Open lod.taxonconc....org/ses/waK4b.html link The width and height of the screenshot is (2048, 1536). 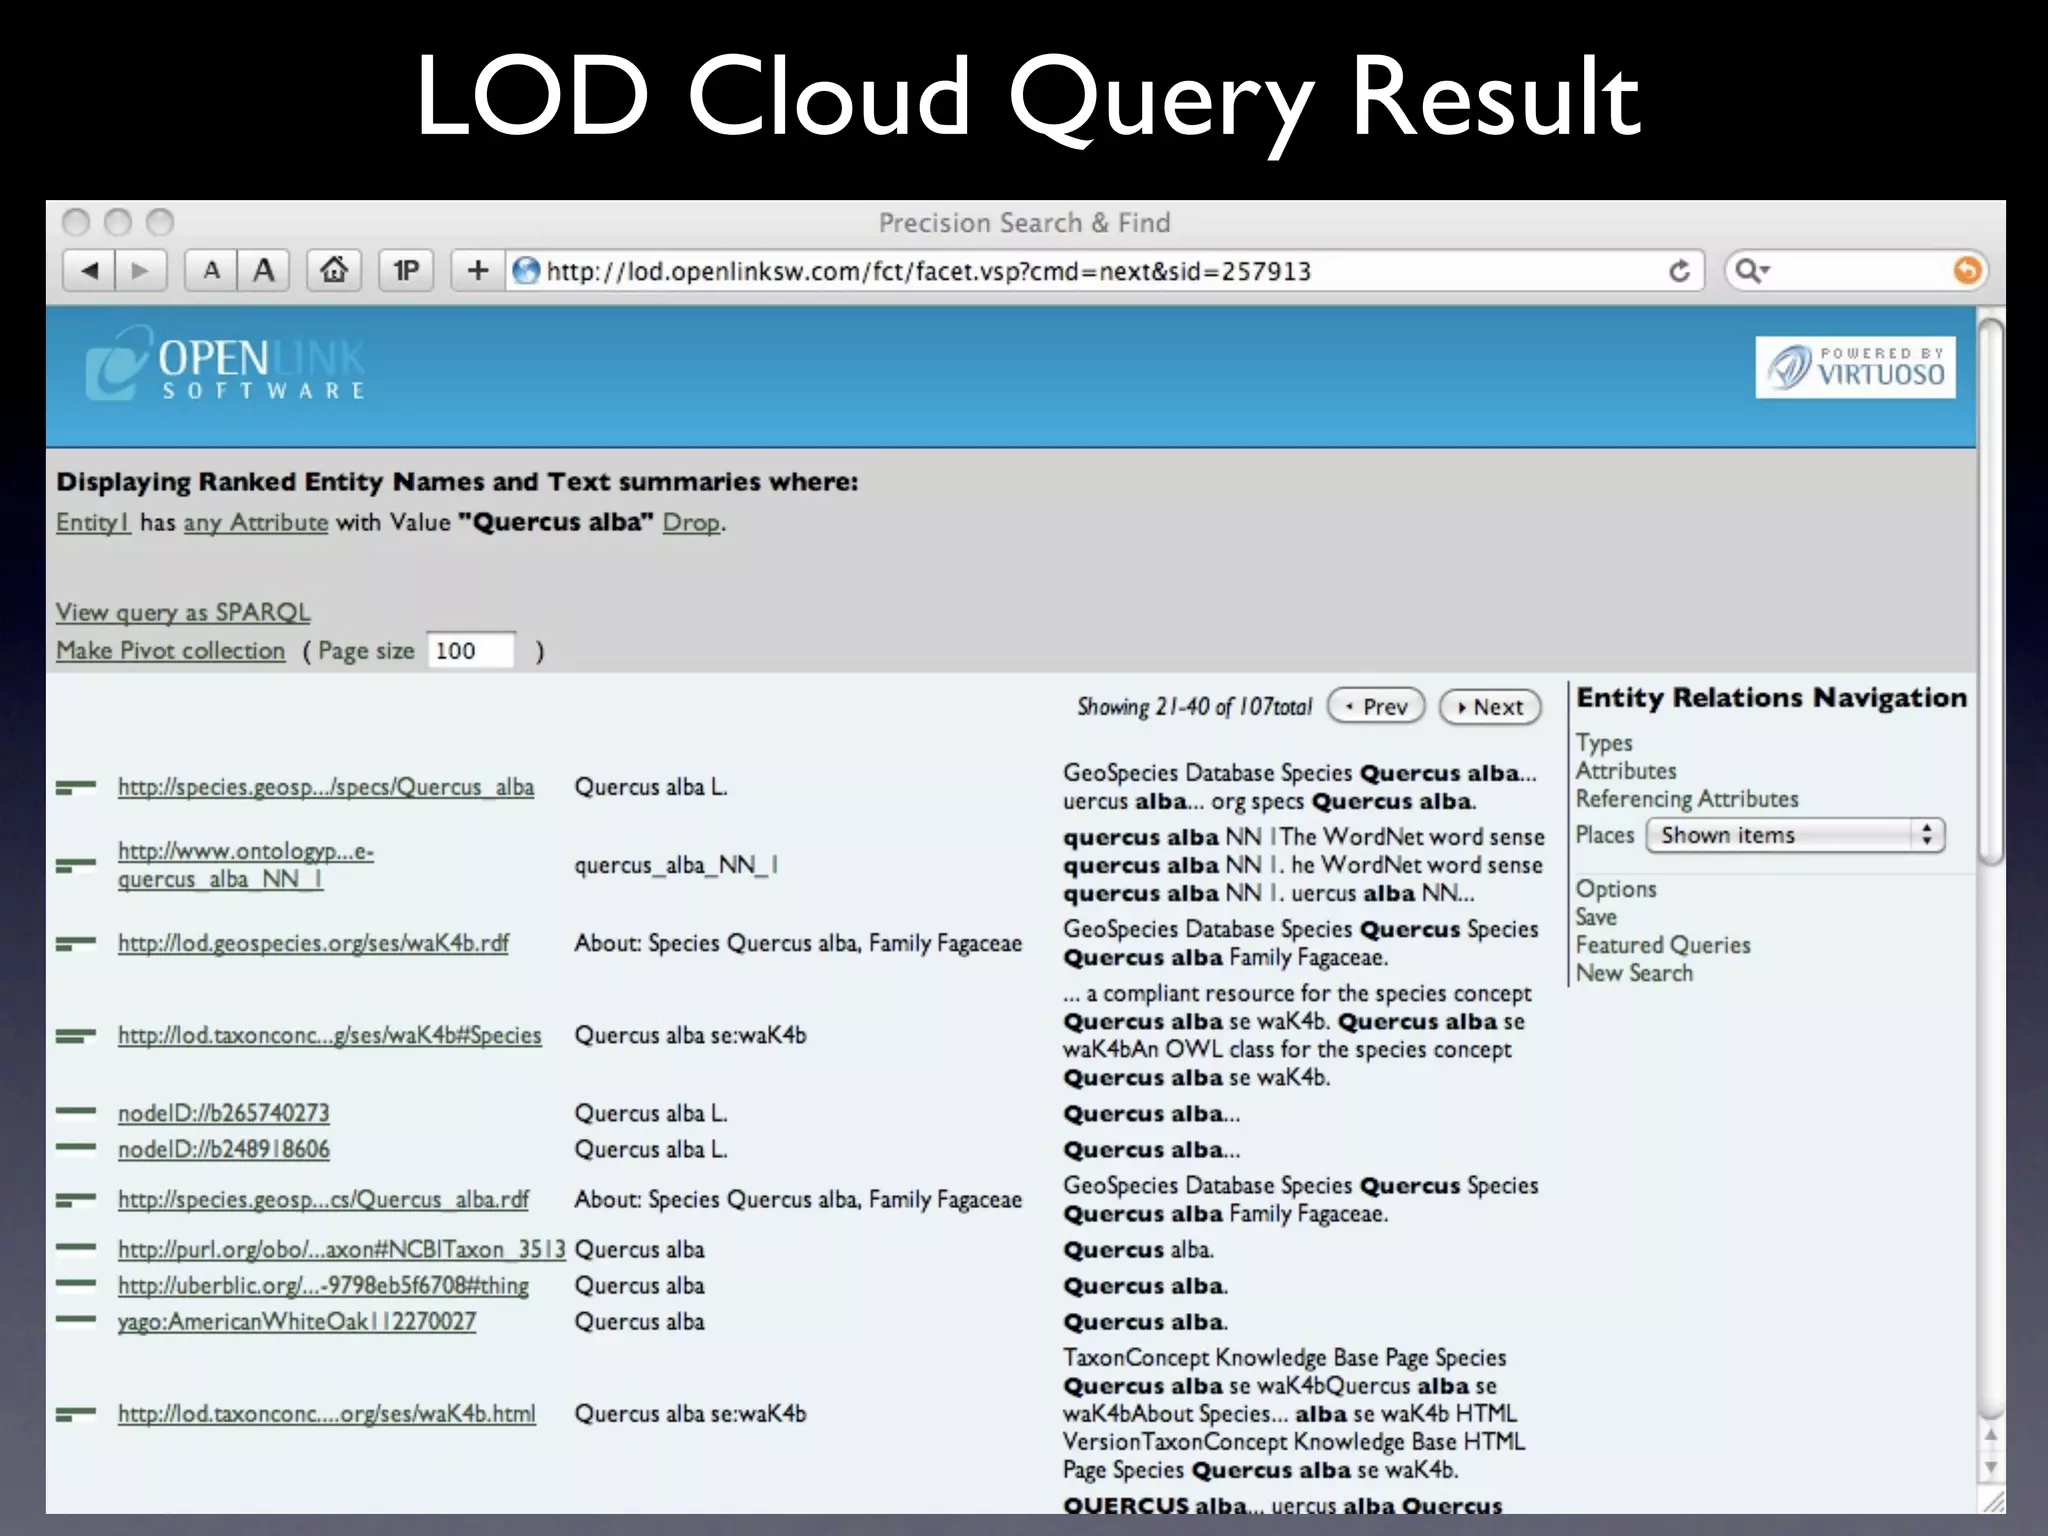click(x=327, y=1413)
